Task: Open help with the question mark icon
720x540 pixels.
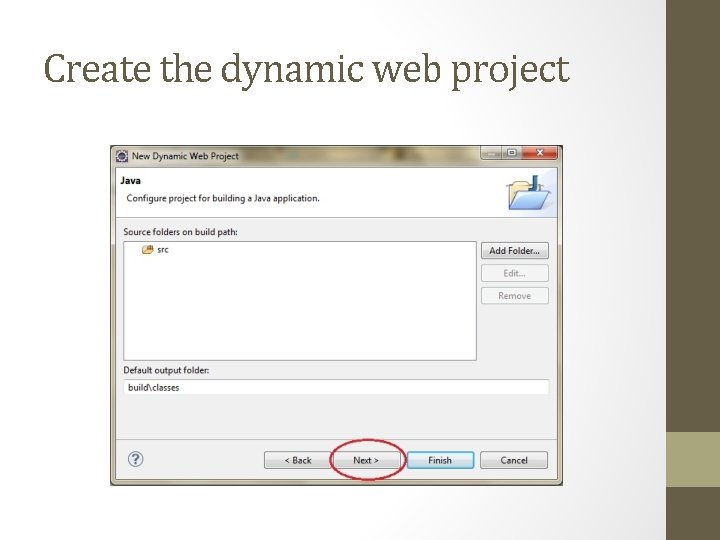Action: (135, 459)
